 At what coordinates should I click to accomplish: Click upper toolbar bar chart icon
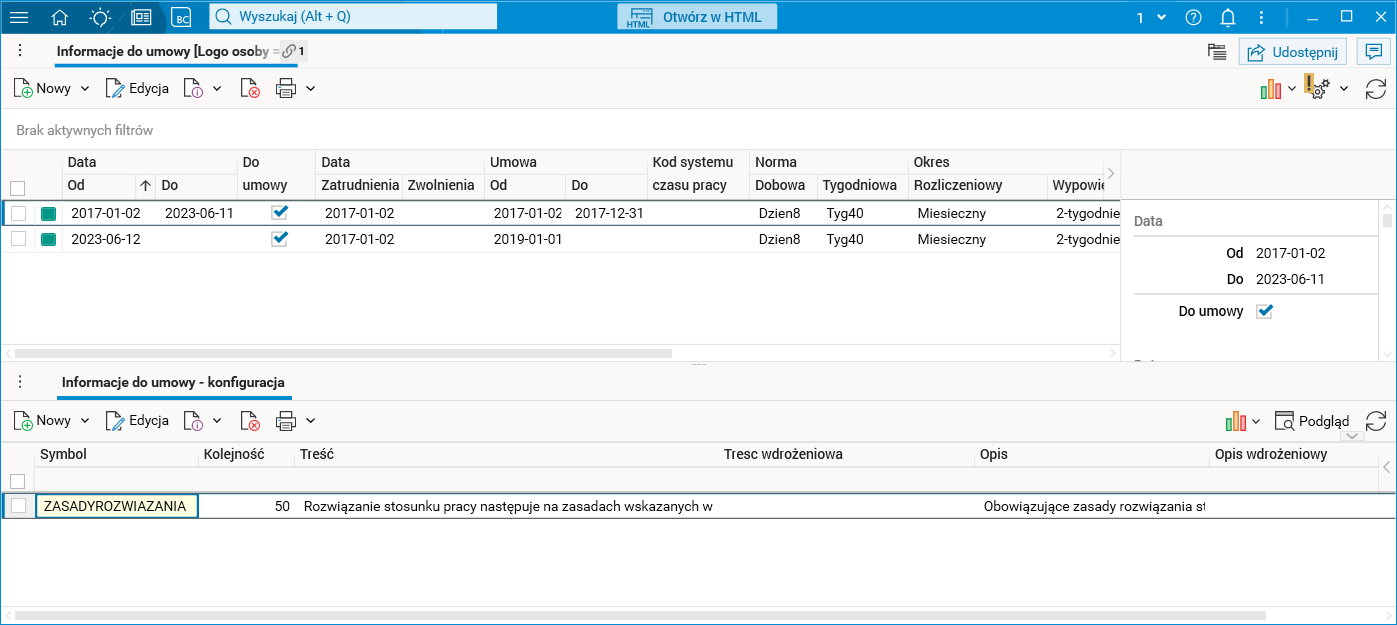[x=1271, y=89]
